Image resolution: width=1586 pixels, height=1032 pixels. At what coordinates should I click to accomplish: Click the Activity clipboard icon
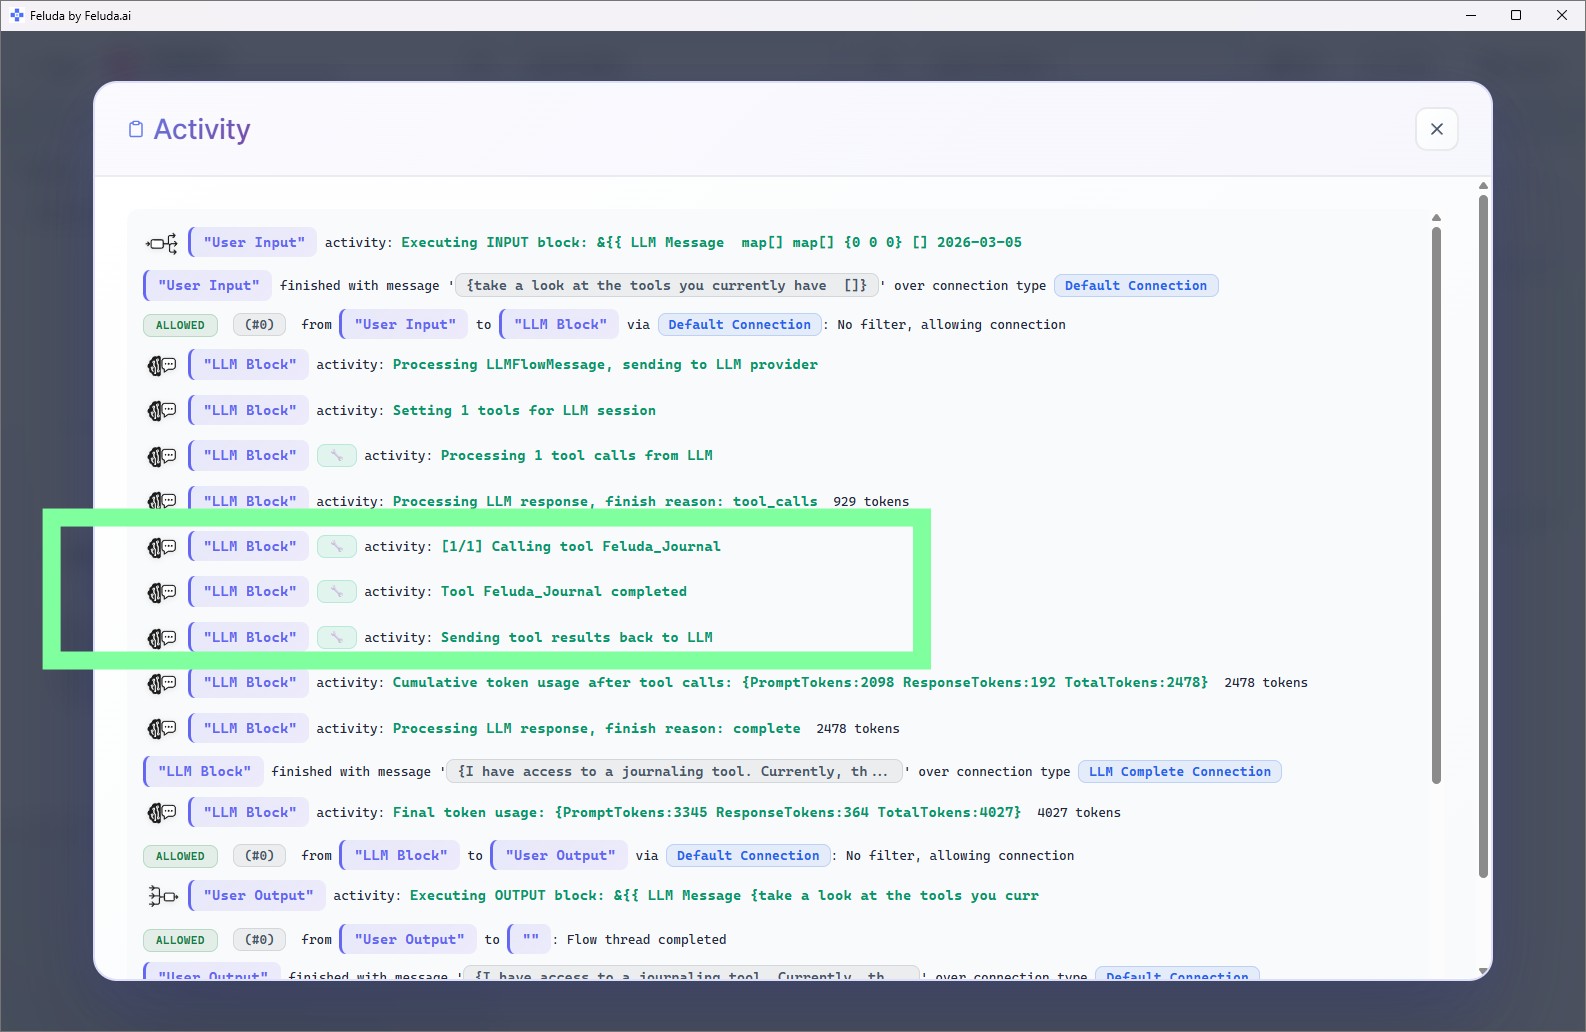point(136,129)
